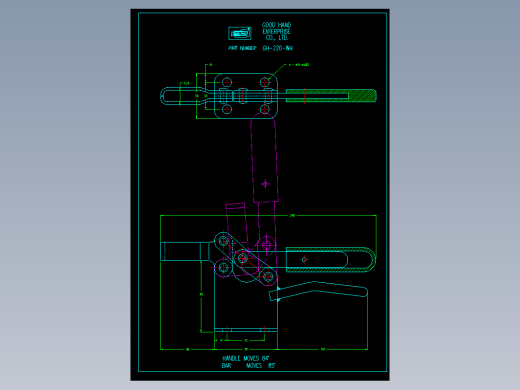The image size is (520, 390).
Task: Click the part number value "GH-220-WH"
Action: [x=278, y=48]
